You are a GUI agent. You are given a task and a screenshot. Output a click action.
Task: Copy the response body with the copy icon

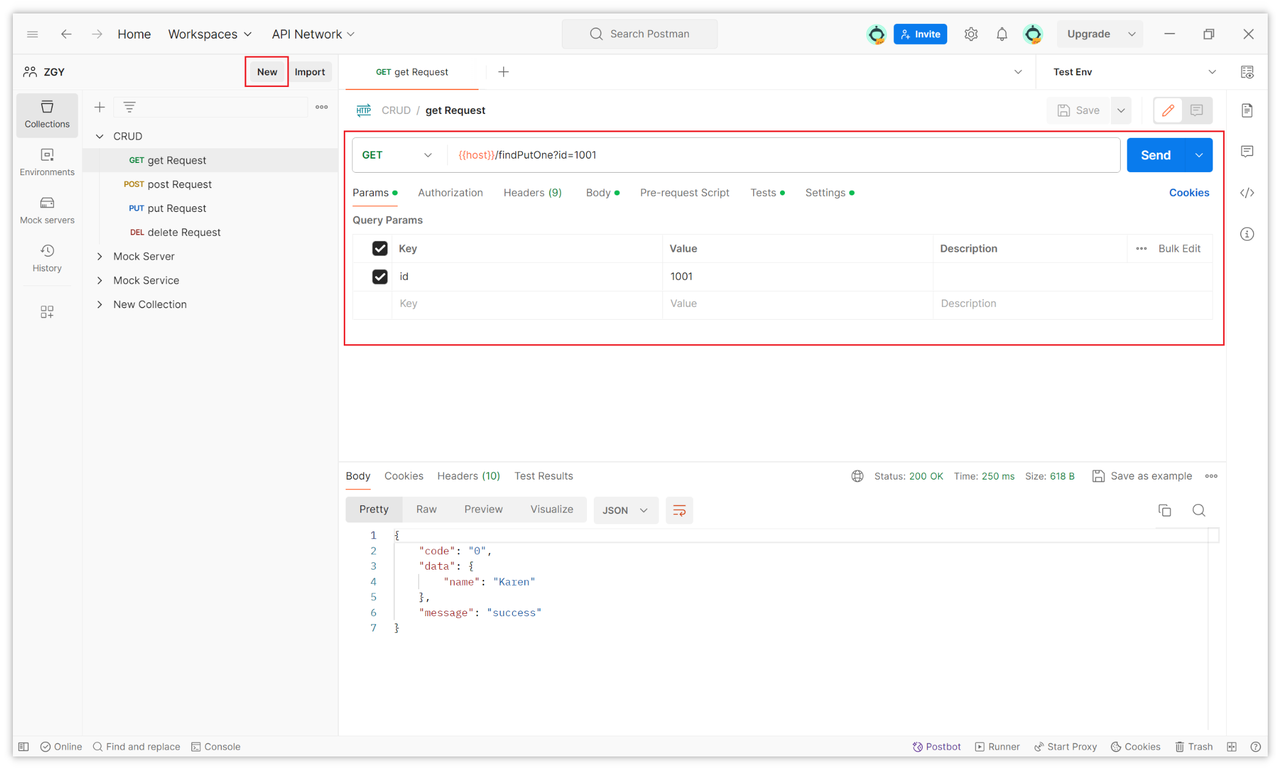pos(1165,510)
